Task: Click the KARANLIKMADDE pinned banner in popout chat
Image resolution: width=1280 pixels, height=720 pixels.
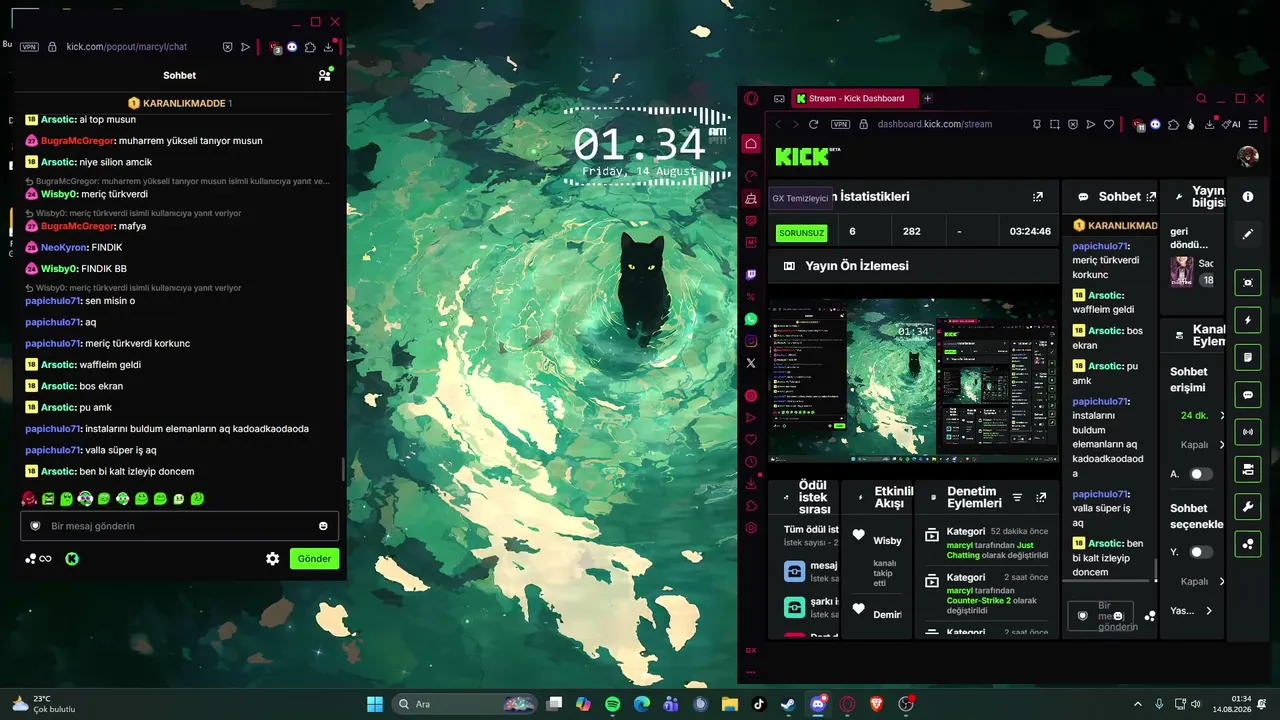Action: pyautogui.click(x=180, y=103)
